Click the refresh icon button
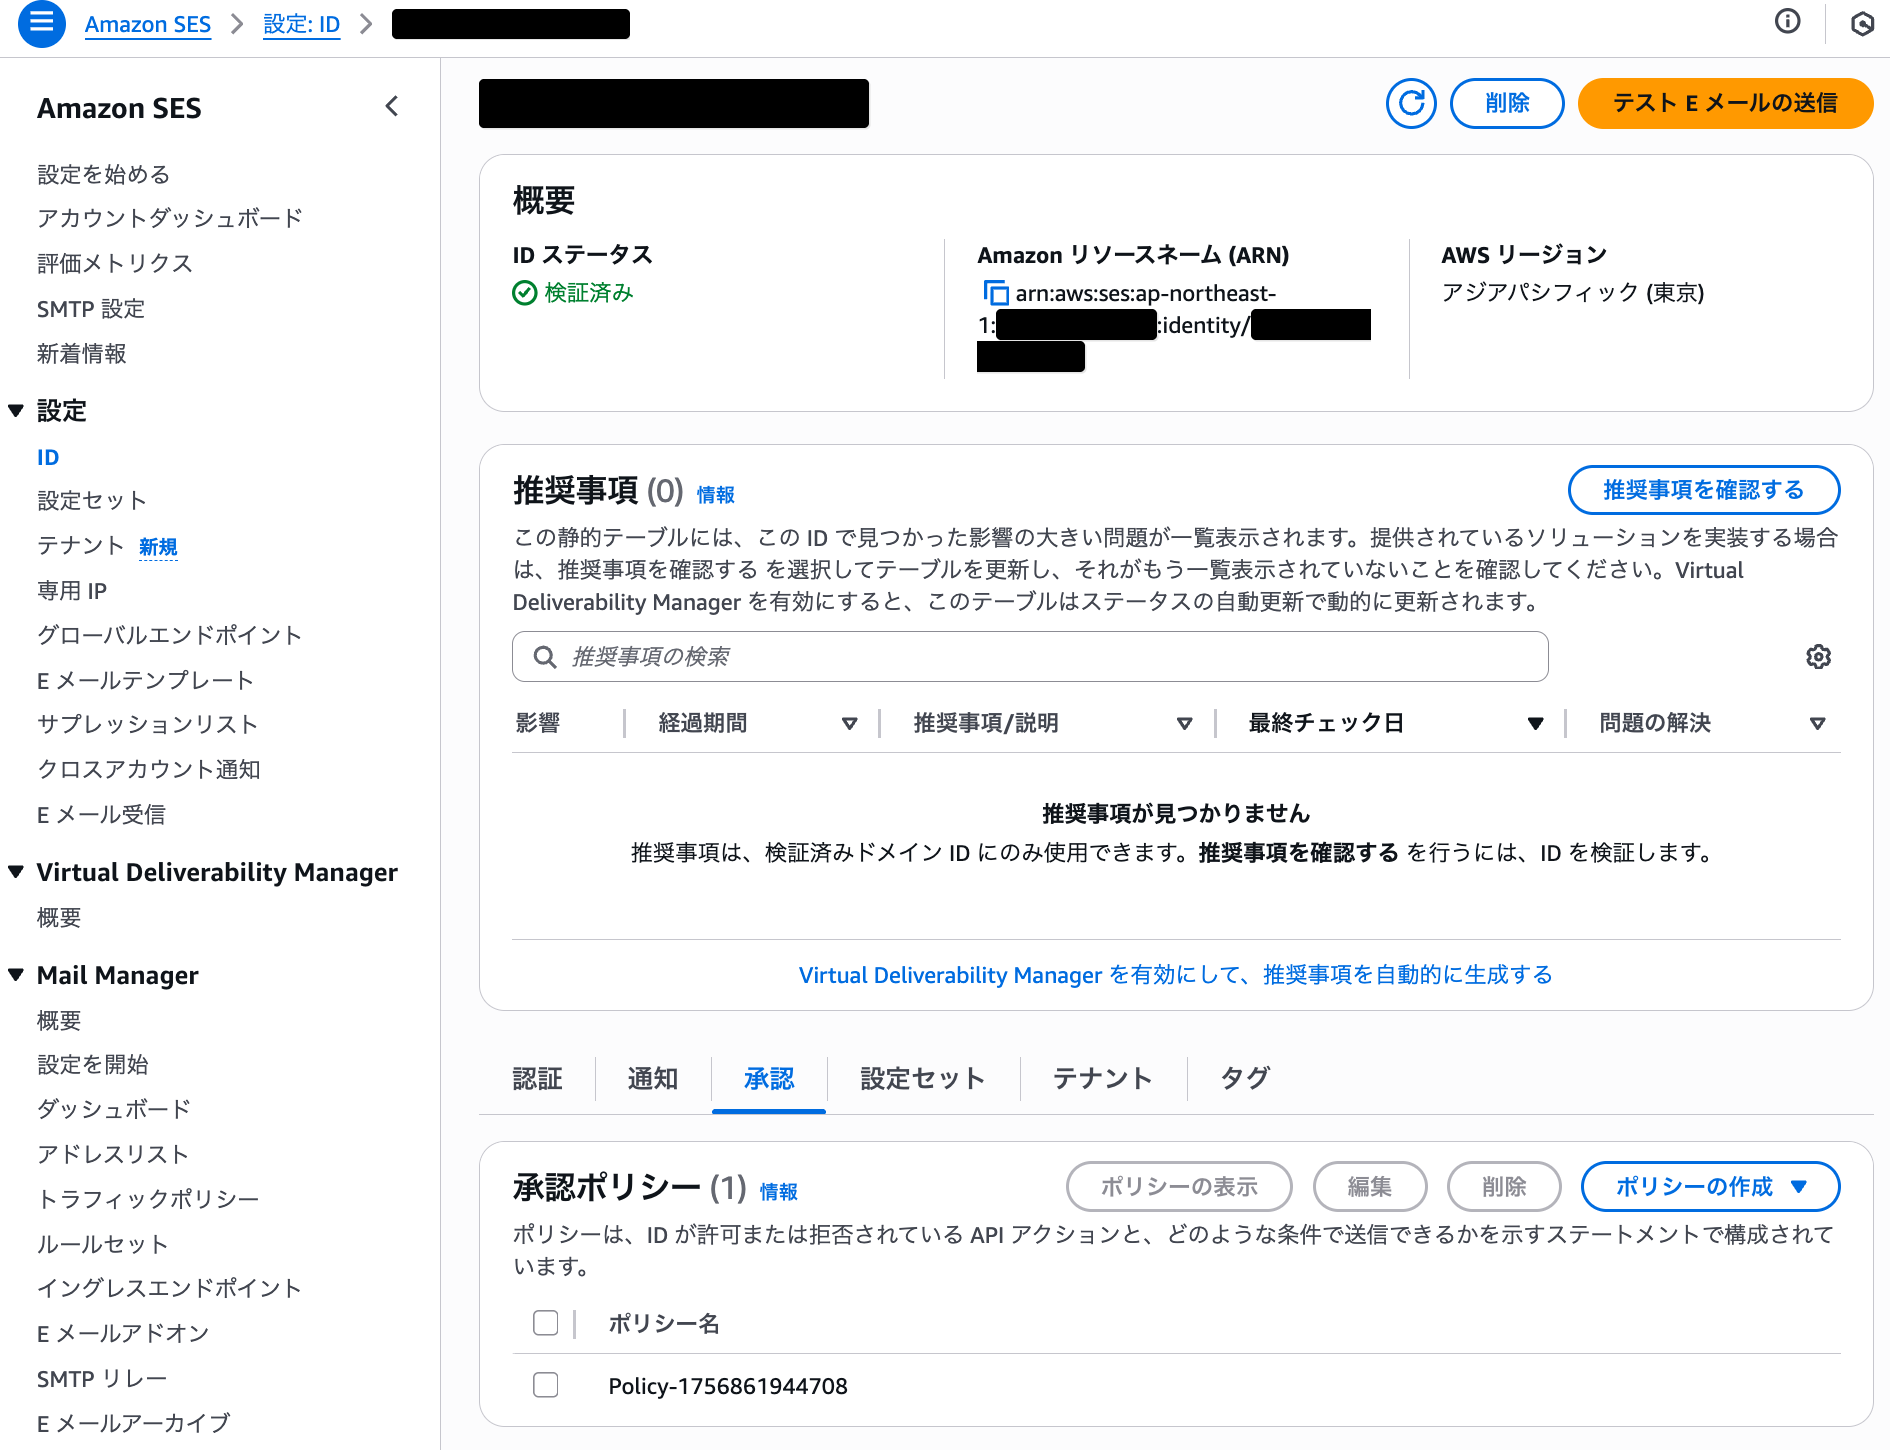 tap(1410, 103)
